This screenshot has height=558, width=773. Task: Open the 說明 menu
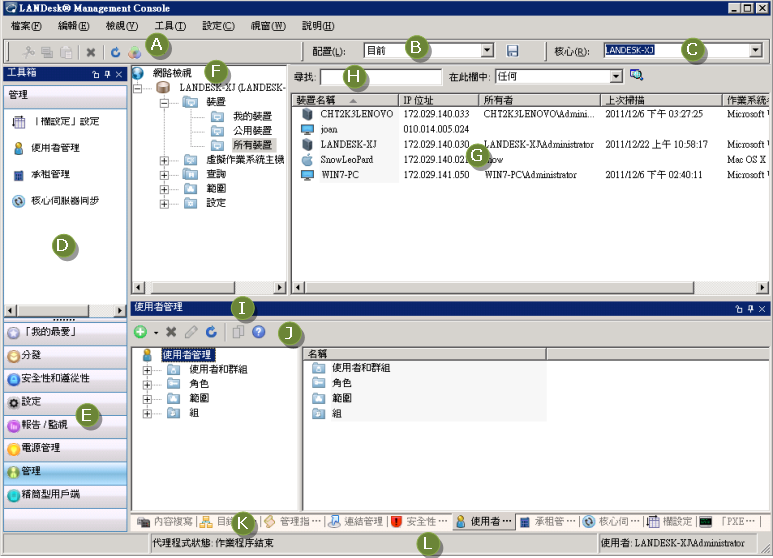pyautogui.click(x=317, y=26)
